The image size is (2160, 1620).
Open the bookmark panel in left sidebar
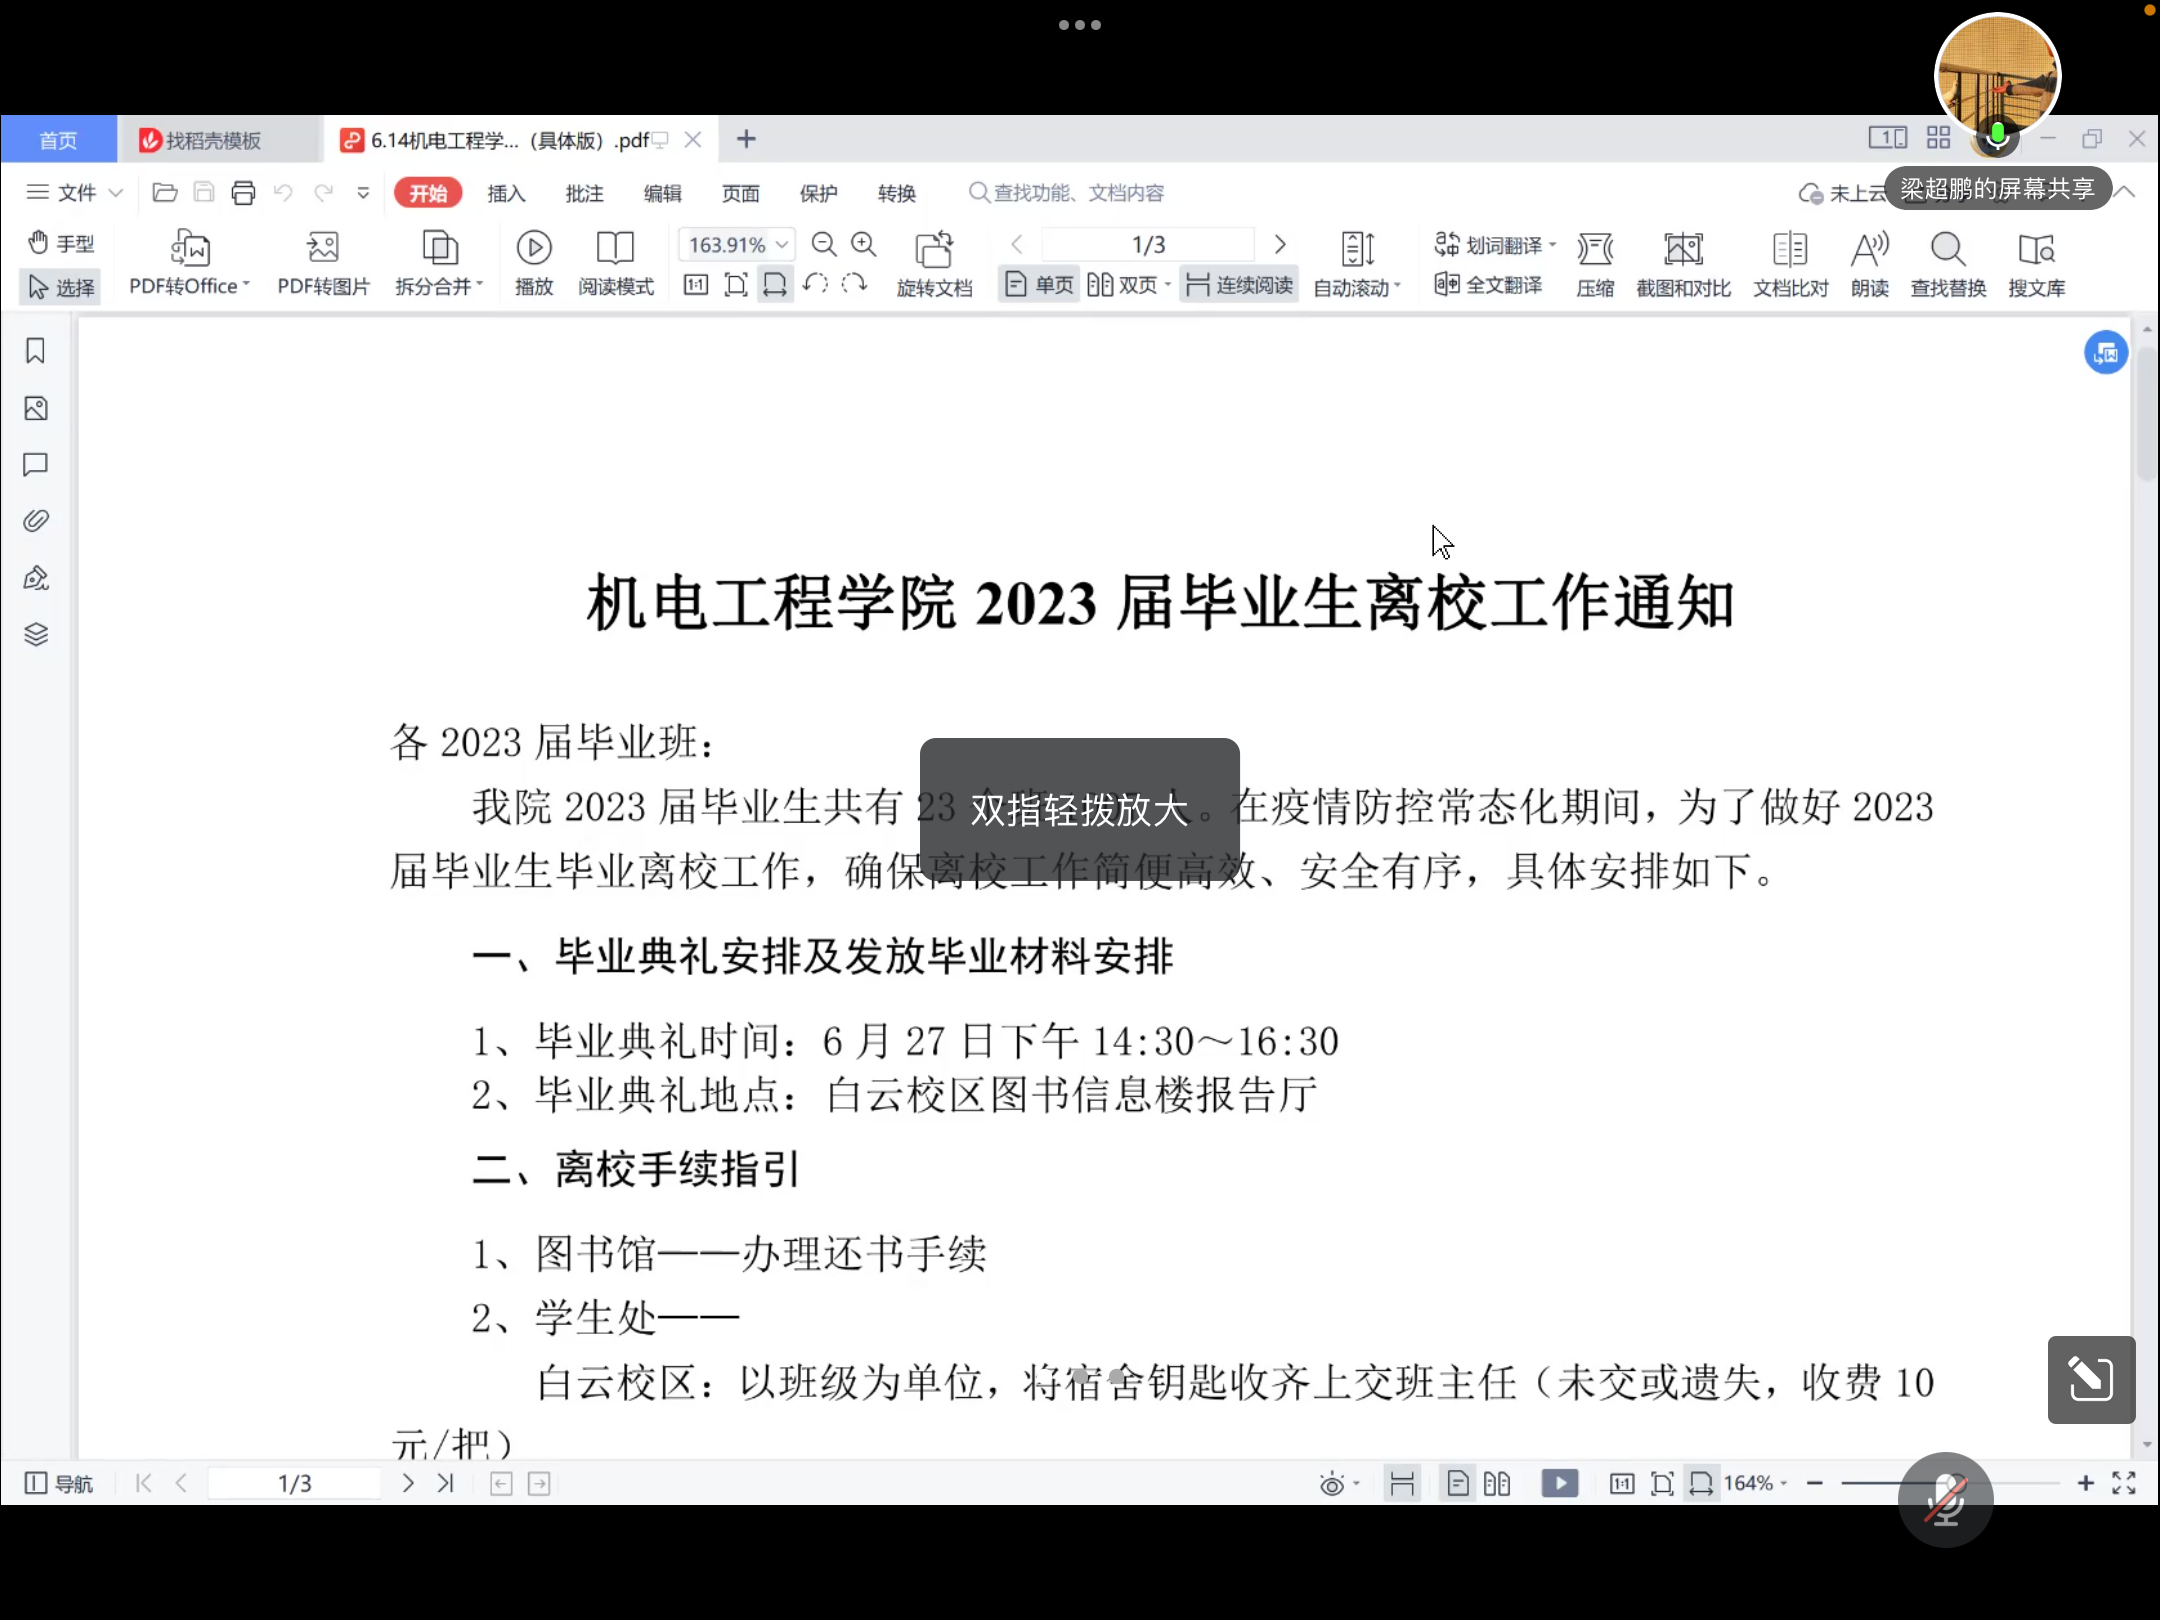[36, 351]
